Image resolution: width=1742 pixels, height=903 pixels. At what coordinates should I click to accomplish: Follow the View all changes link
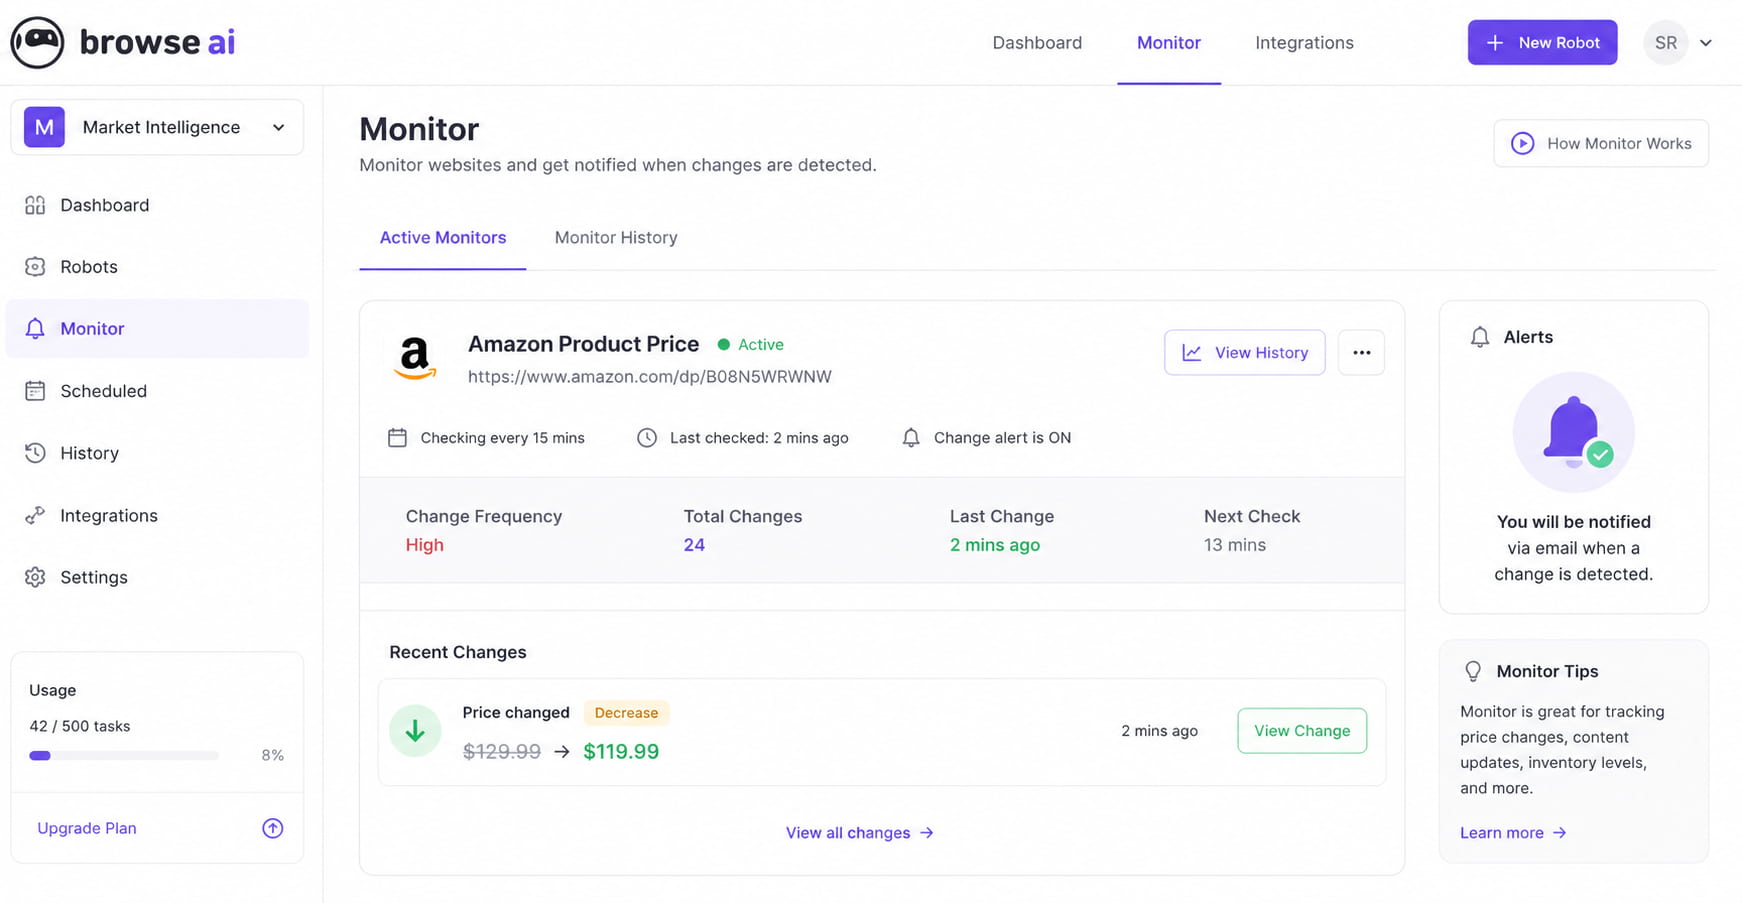860,833
